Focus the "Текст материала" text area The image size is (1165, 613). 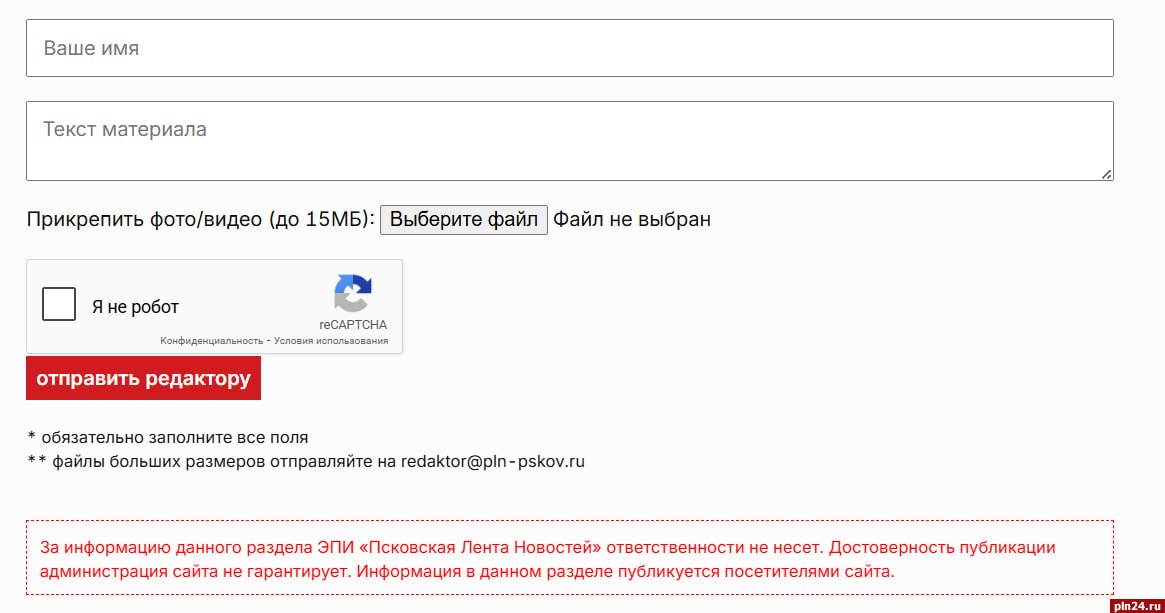click(x=569, y=140)
